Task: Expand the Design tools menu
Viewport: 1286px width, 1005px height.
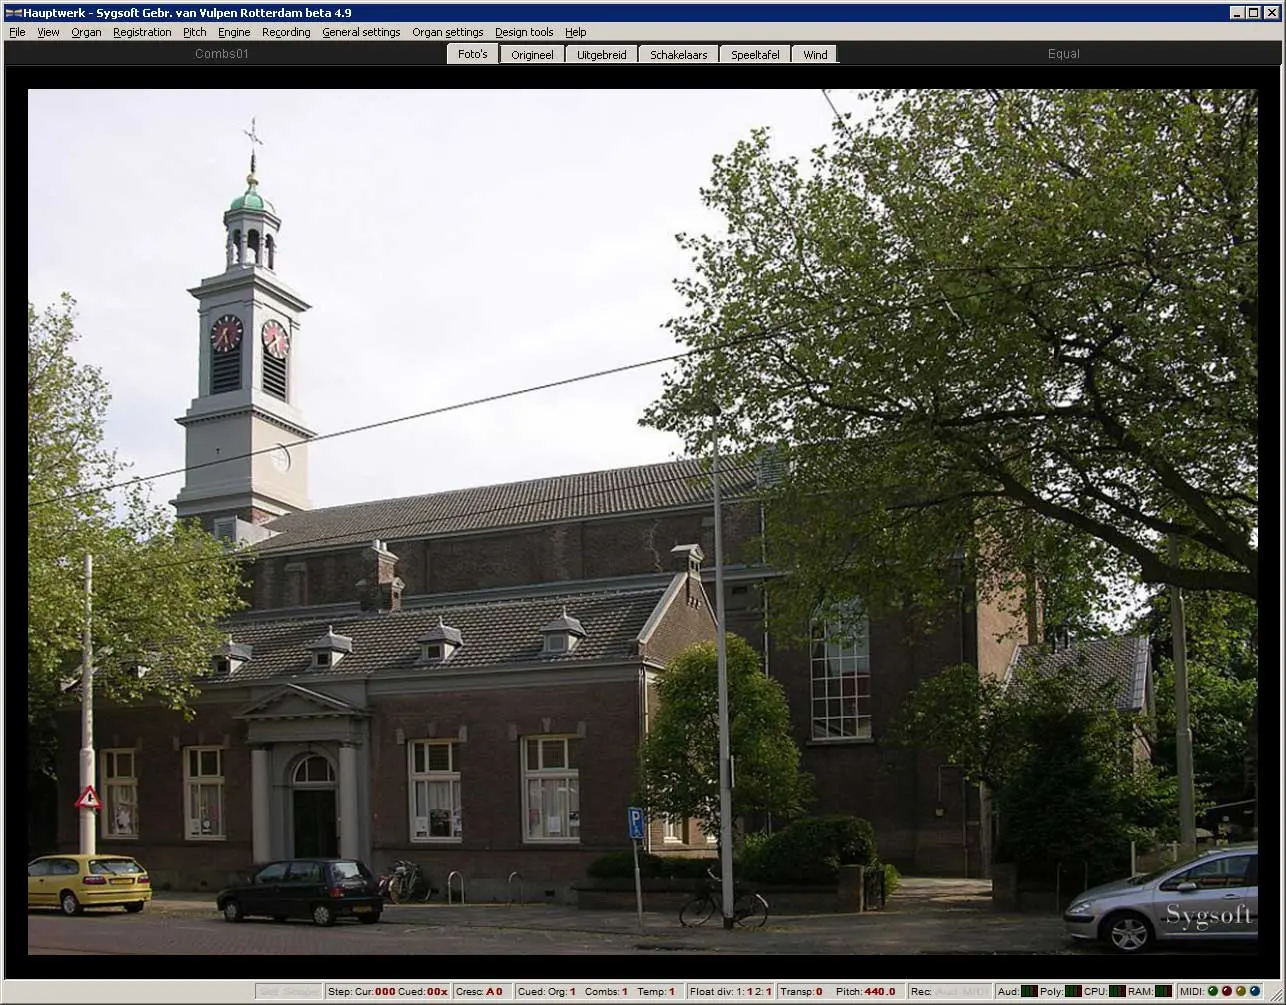Action: (524, 32)
